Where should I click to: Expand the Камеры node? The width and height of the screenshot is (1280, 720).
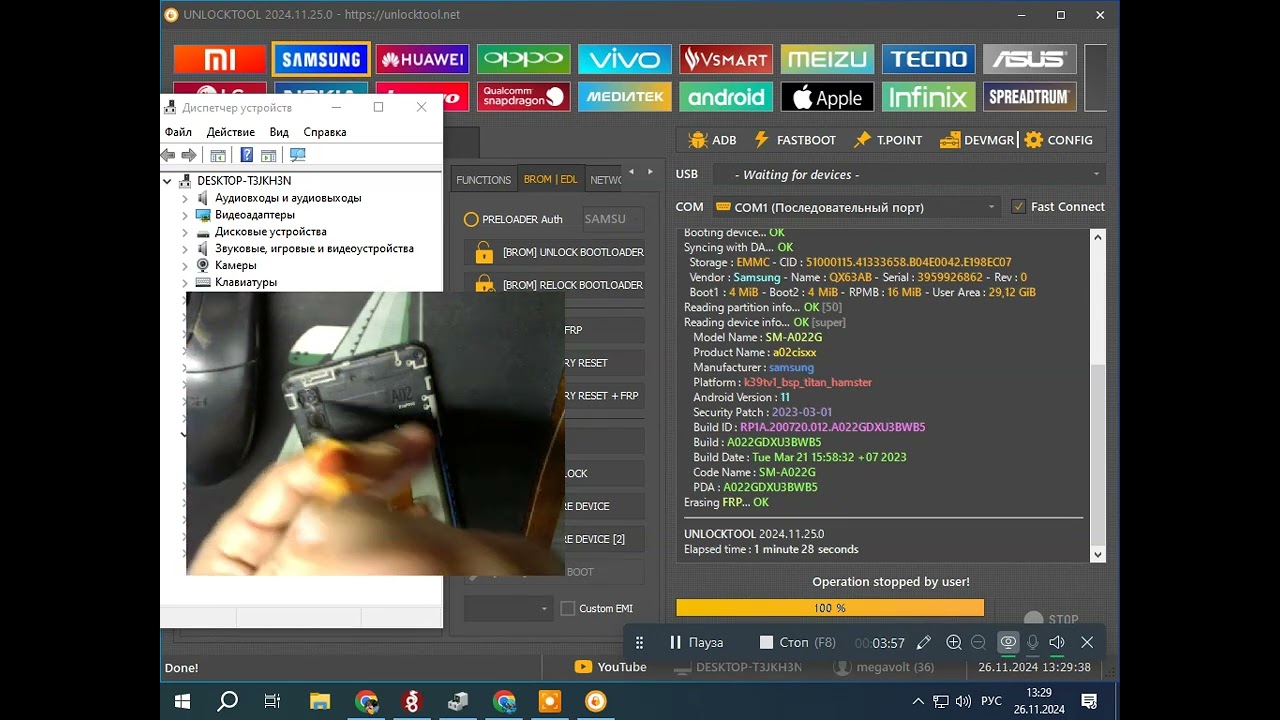[x=185, y=266]
